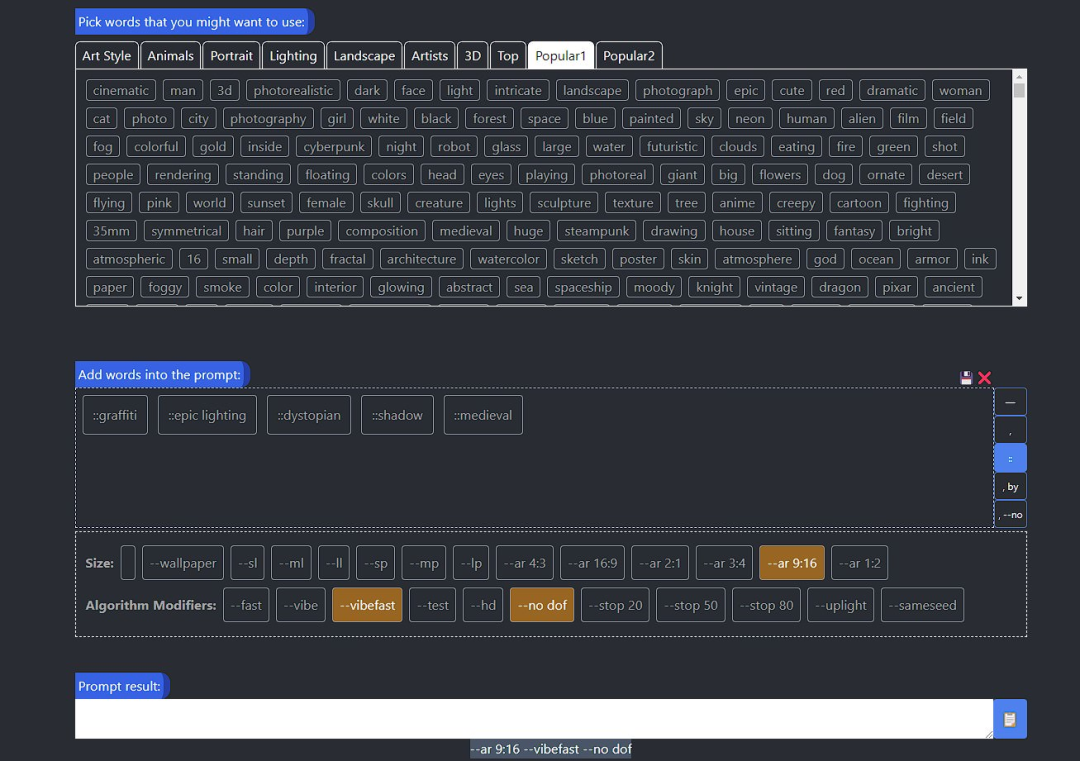The width and height of the screenshot is (1080, 761).
Task: Click the red X clear prompt icon
Action: coord(984,378)
